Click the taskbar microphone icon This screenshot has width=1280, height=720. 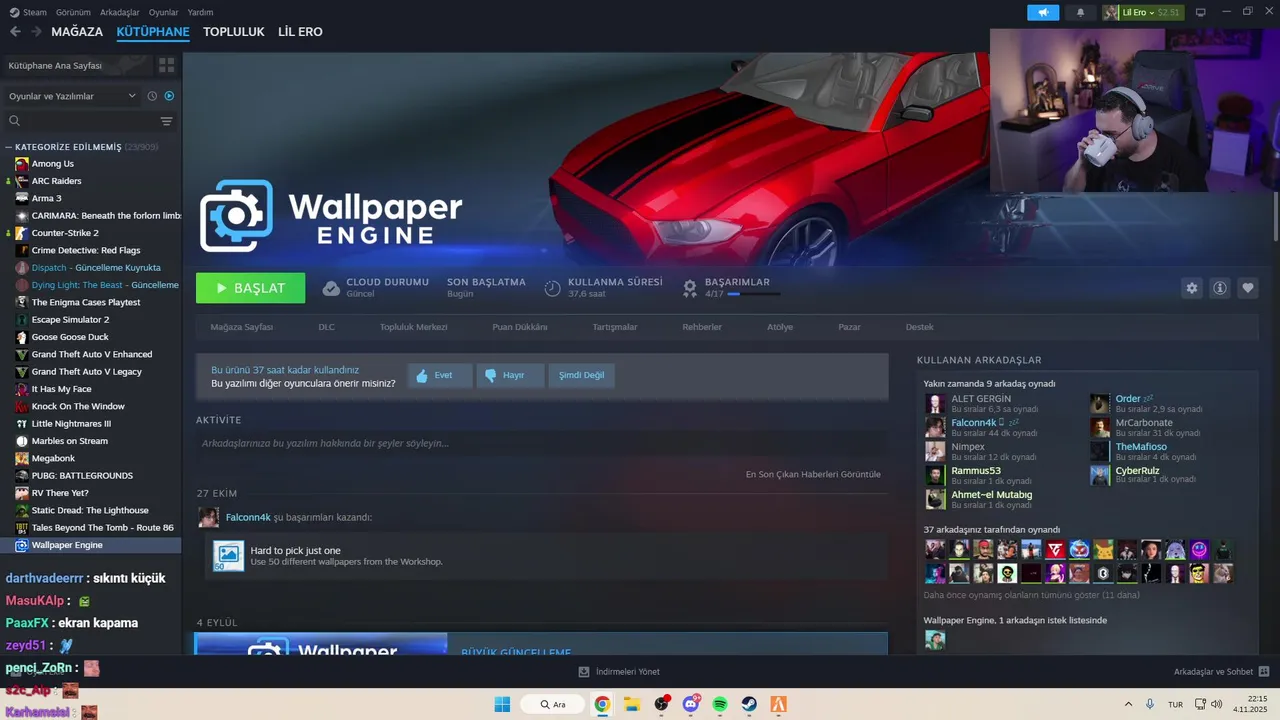1150,704
